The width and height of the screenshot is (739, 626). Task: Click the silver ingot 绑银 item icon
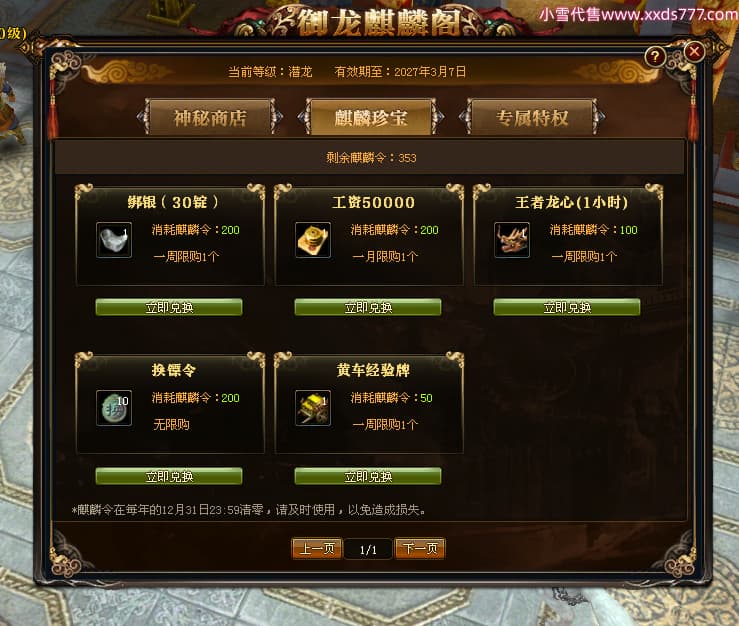[x=114, y=240]
